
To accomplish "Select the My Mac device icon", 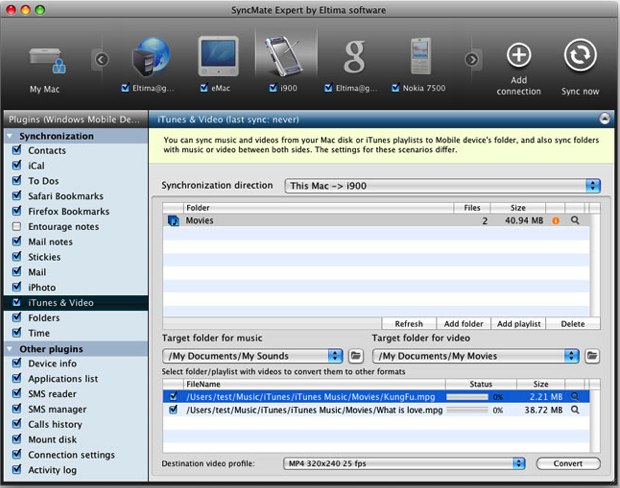I will [47, 61].
